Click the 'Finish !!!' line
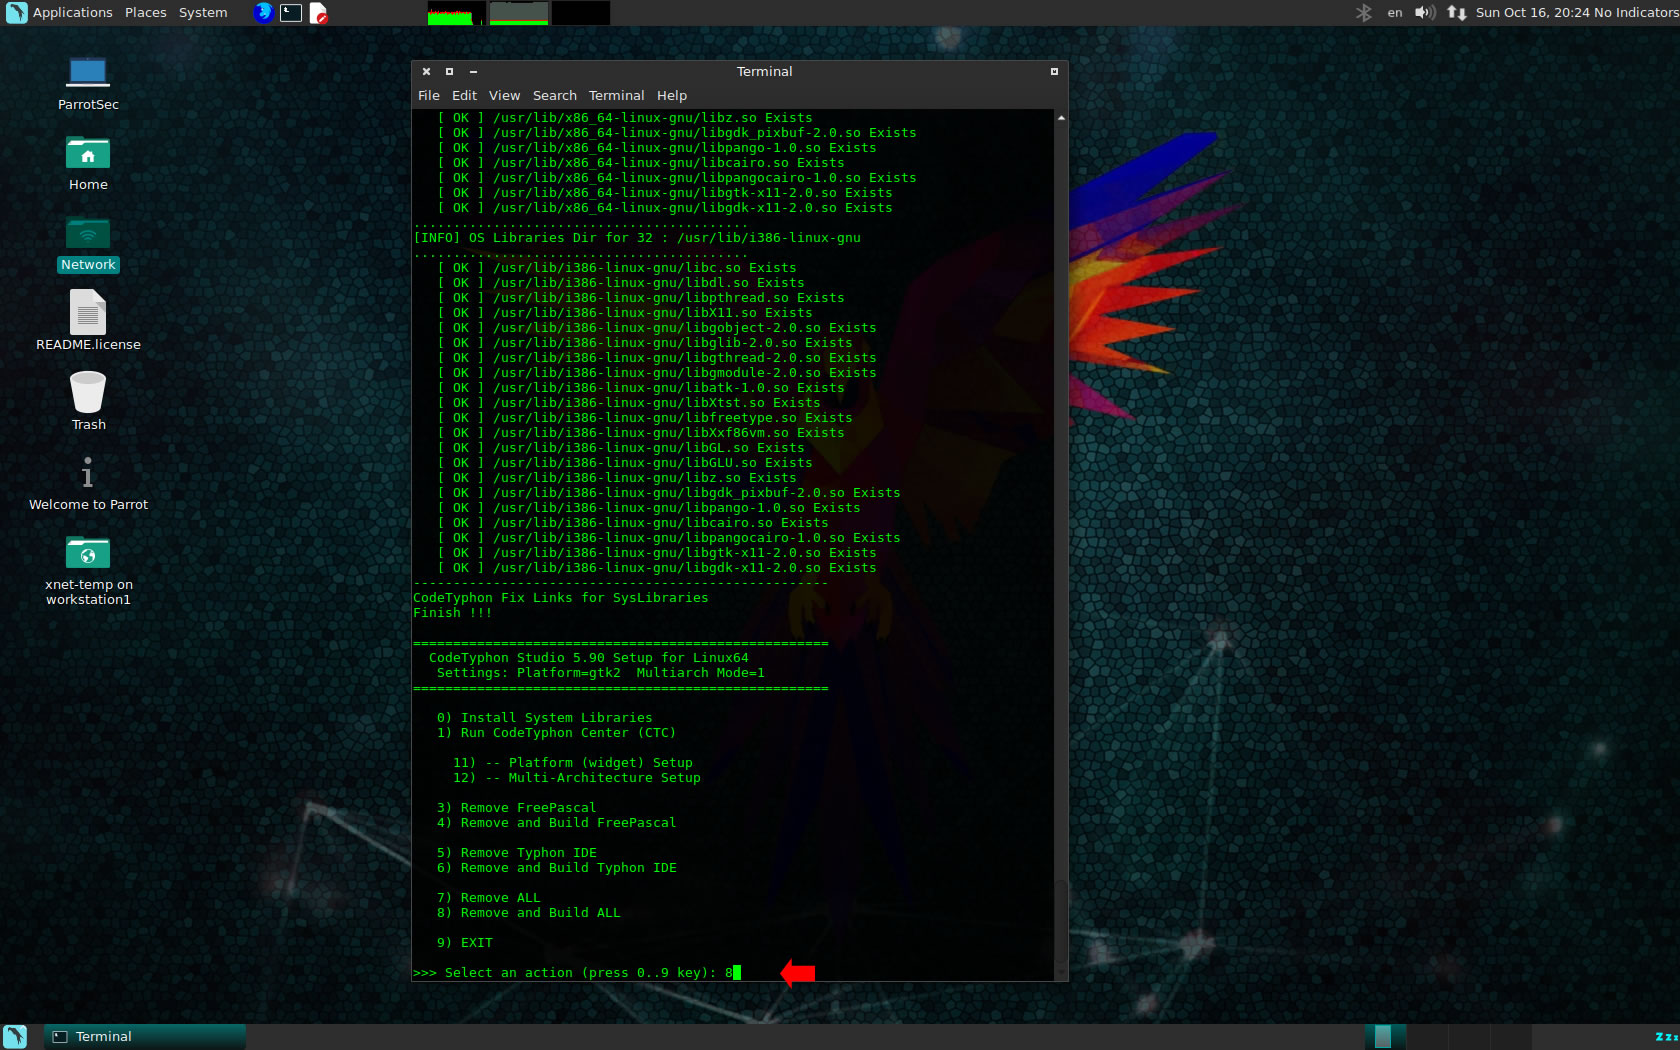Screen dimensions: 1680x1050 (452, 612)
